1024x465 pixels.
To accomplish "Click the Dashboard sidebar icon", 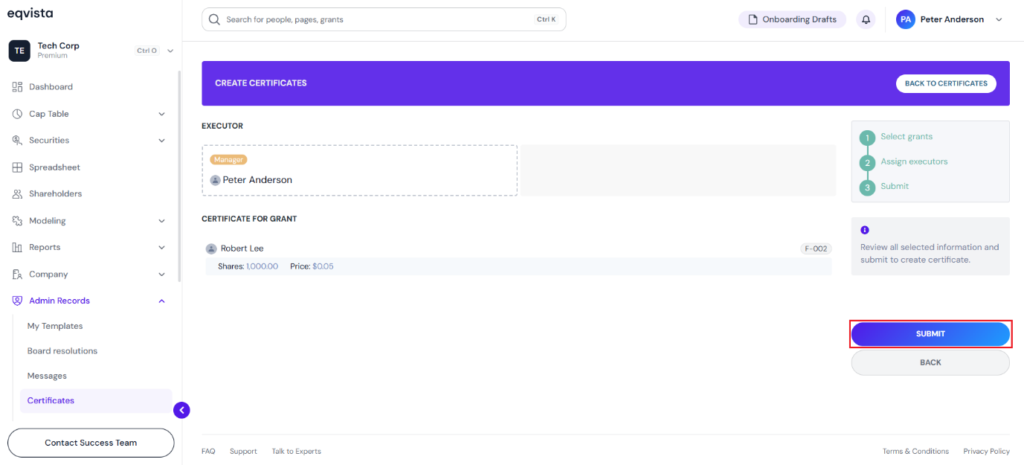I will coord(18,87).
